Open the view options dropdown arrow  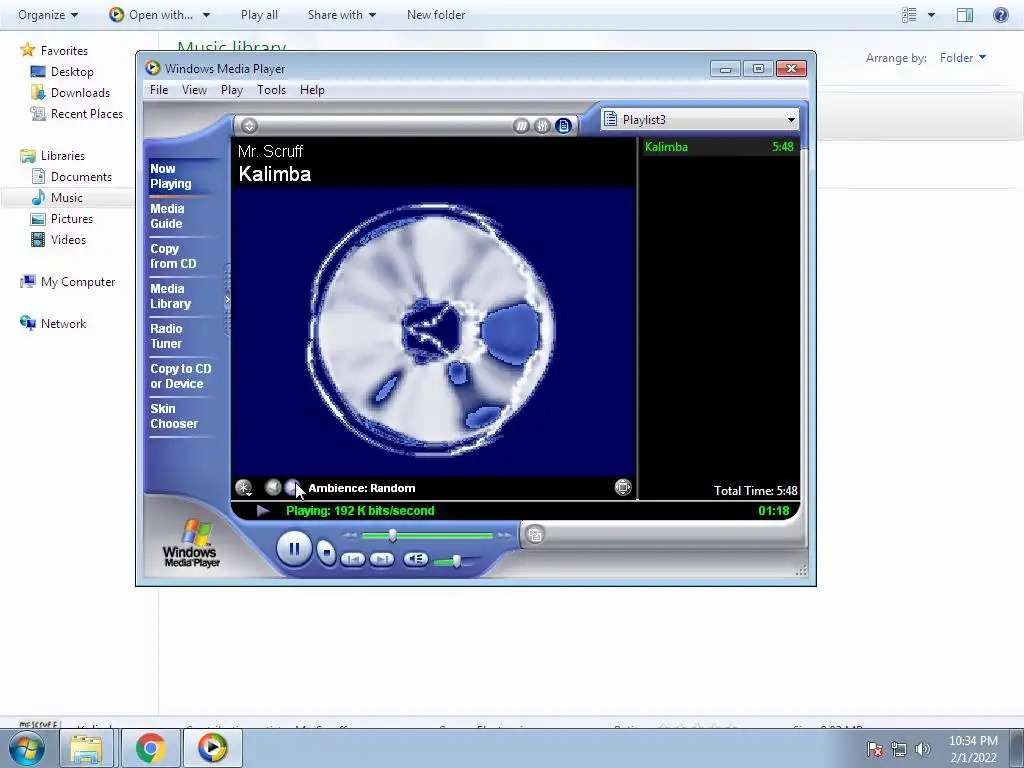[931, 14]
